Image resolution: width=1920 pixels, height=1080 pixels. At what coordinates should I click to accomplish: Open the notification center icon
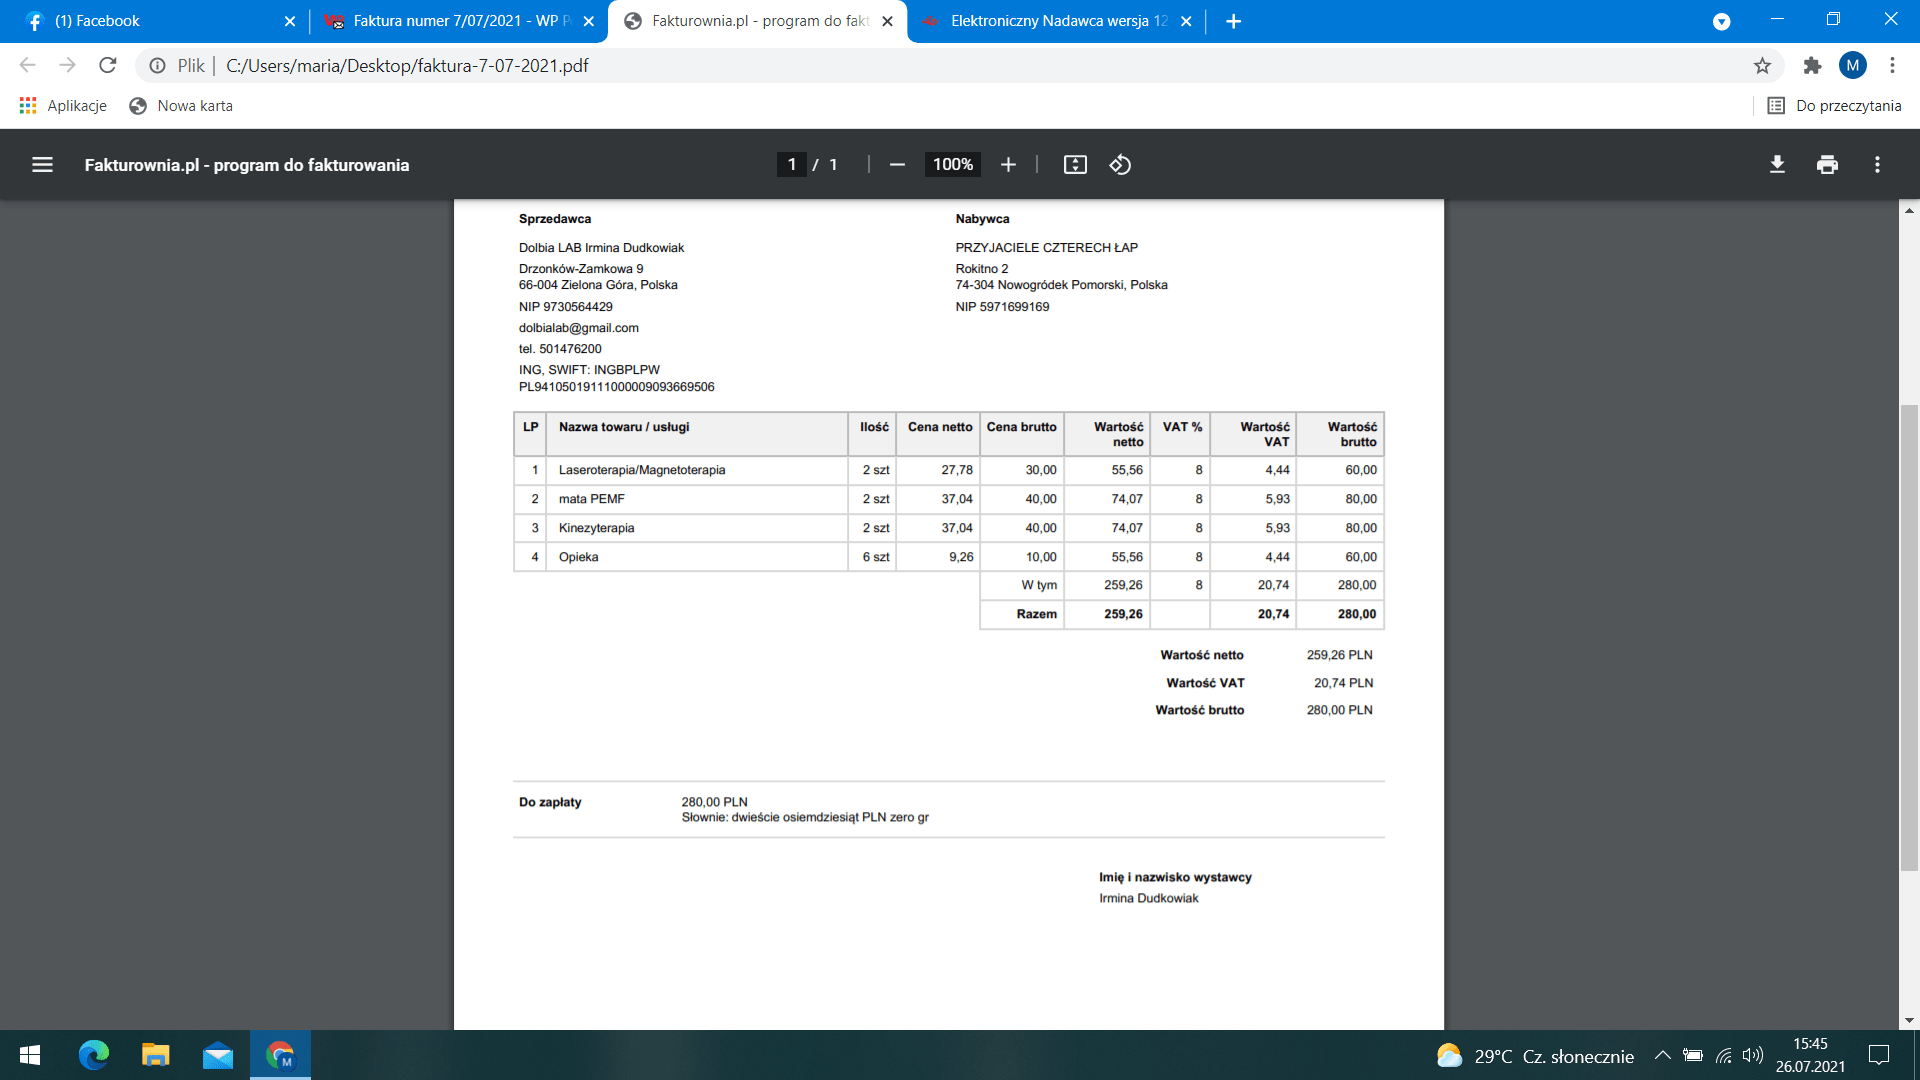(x=1879, y=1055)
